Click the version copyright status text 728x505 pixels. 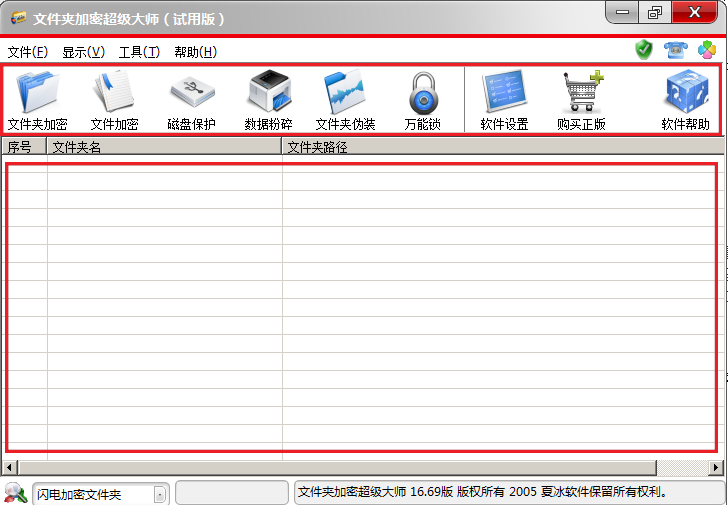[x=483, y=492]
